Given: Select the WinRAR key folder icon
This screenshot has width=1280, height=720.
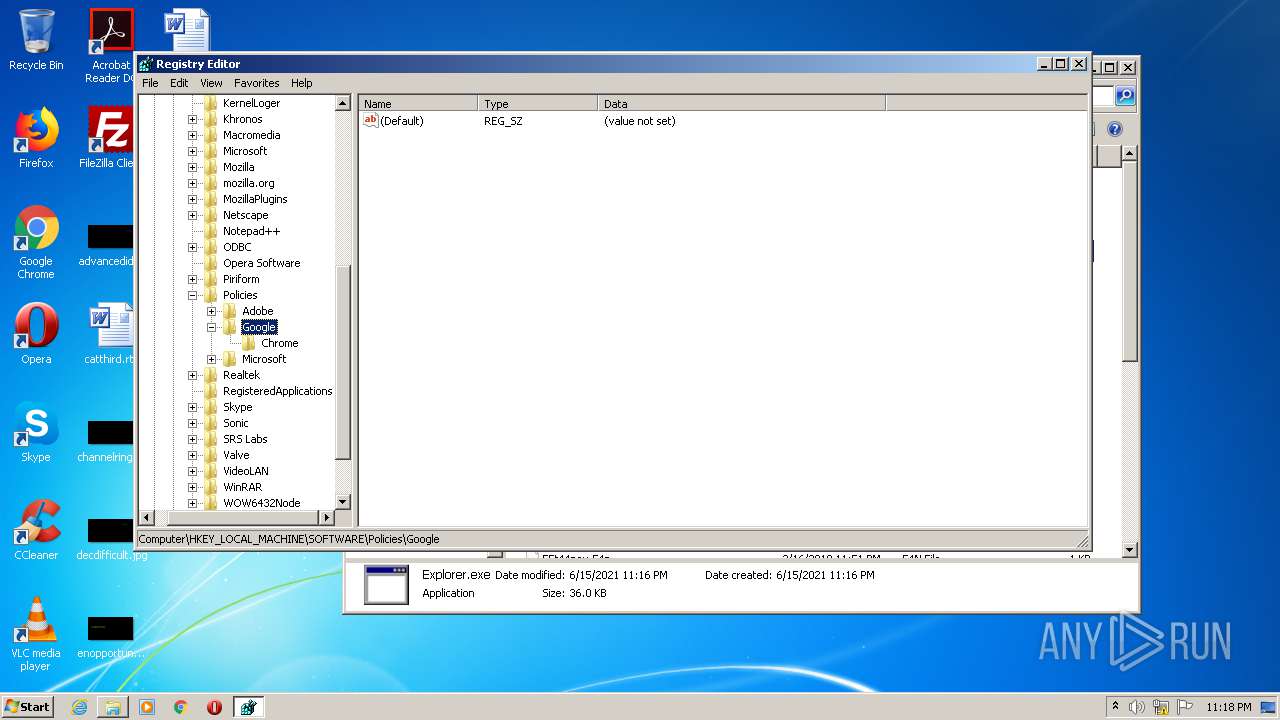Looking at the screenshot, I should (x=211, y=487).
